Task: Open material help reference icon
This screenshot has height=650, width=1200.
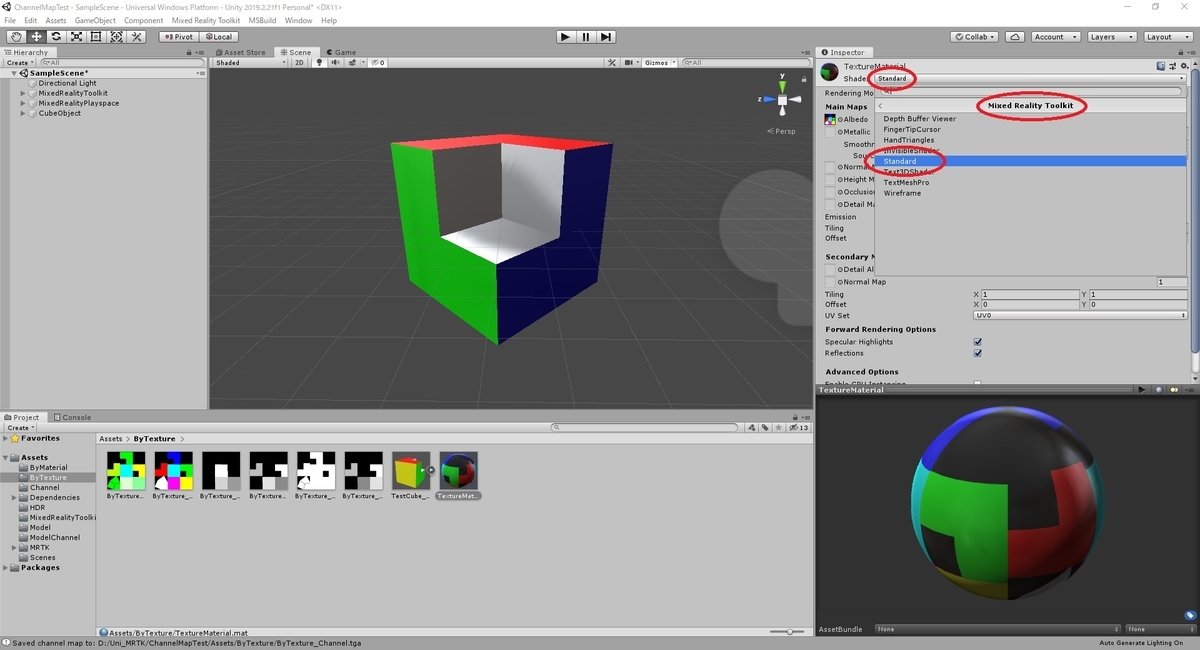Action: coord(1160,66)
